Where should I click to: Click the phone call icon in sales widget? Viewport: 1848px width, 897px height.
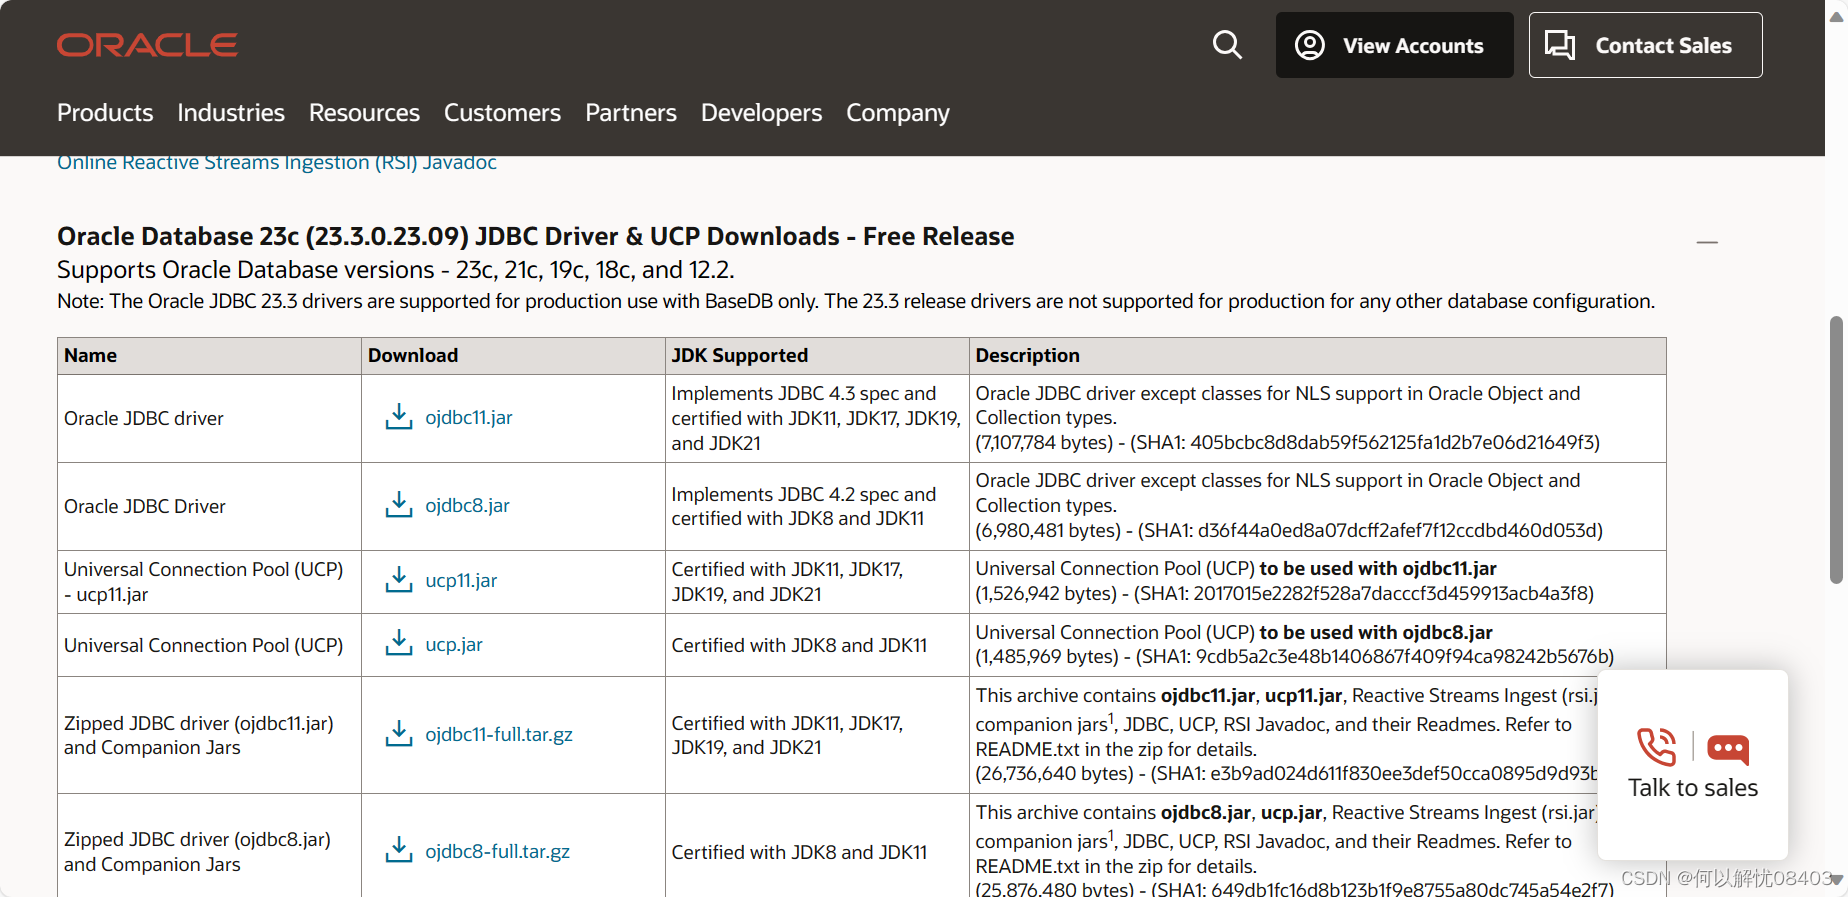point(1656,747)
